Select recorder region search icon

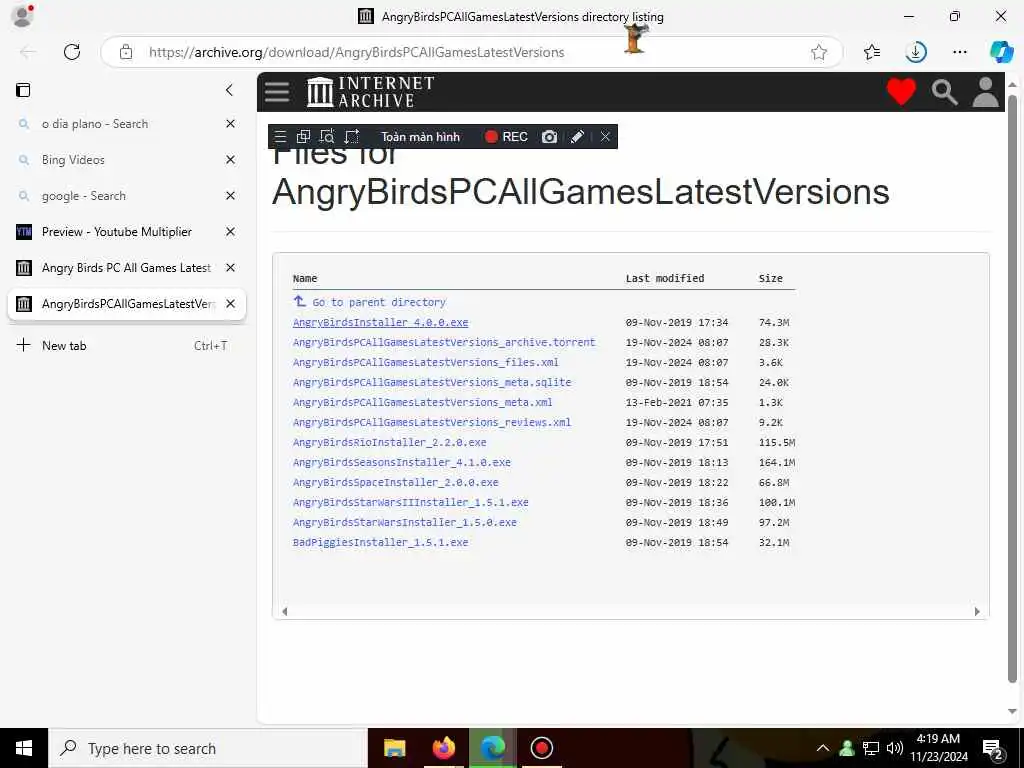point(327,136)
